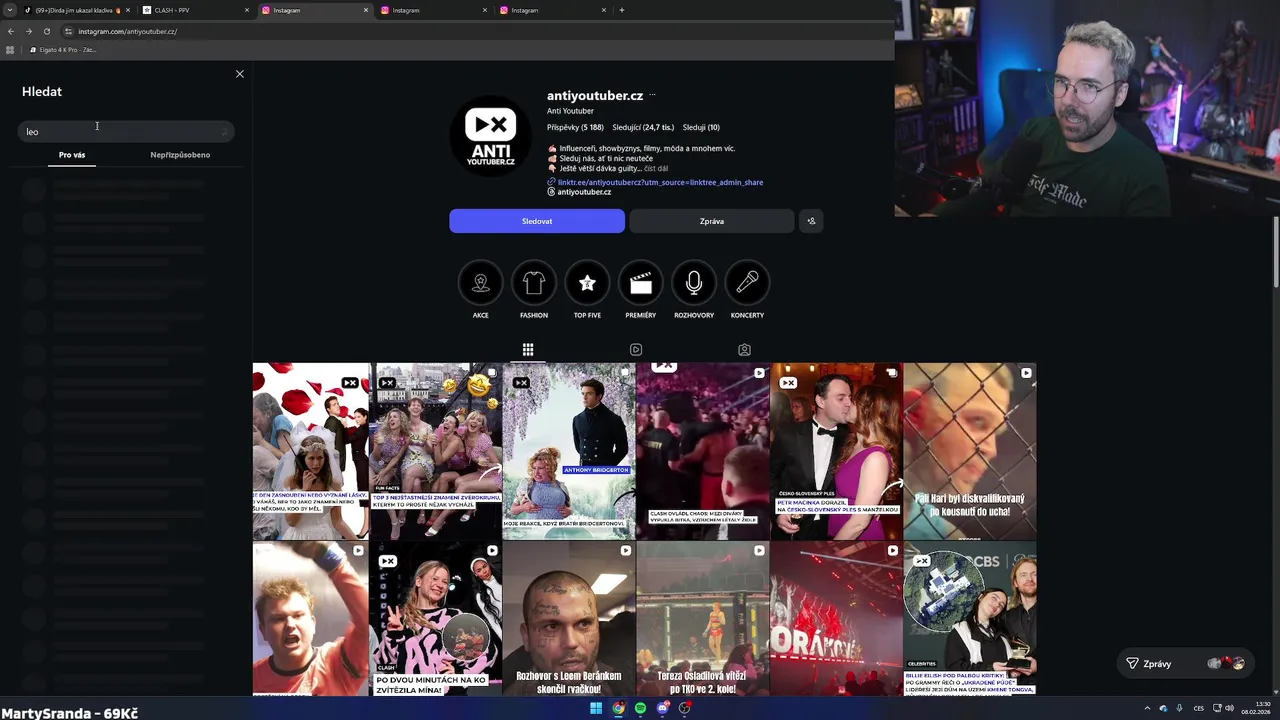Image resolution: width=1280 pixels, height=720 pixels.
Task: Open Spotify from the taskbar
Action: 641,708
